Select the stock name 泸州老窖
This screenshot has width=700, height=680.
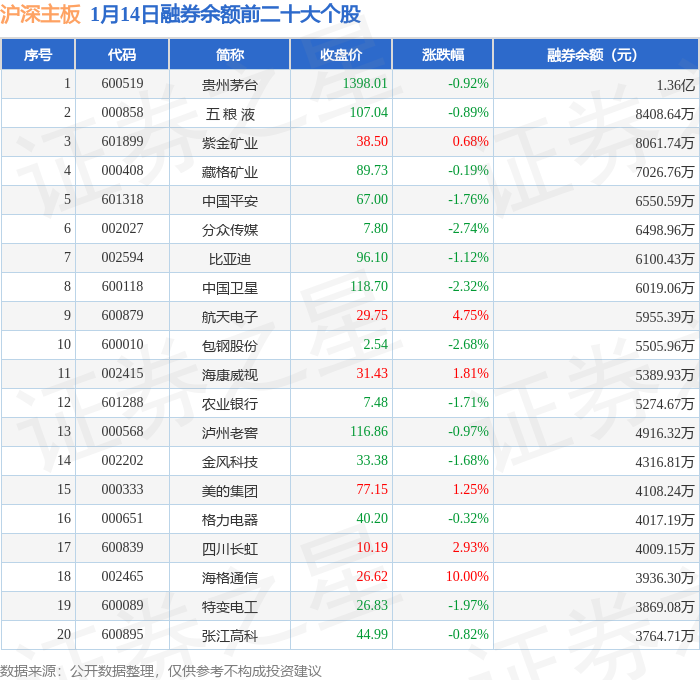pos(229,433)
